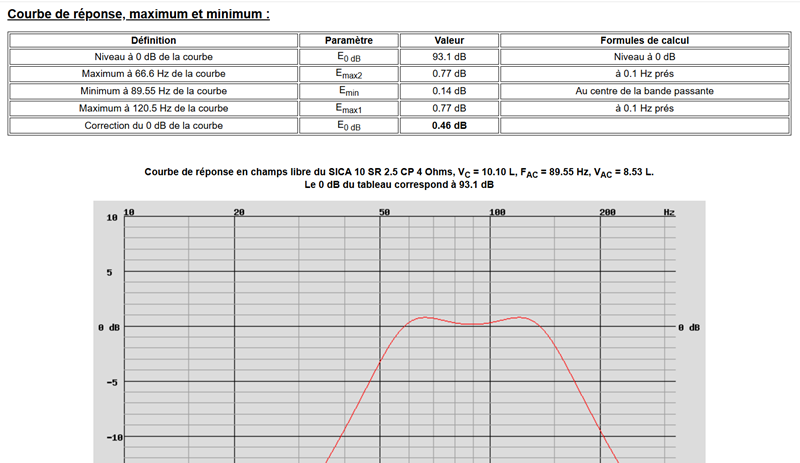Select the 'Formules de calcul' column header
This screenshot has height=463, width=800.
tap(645, 40)
